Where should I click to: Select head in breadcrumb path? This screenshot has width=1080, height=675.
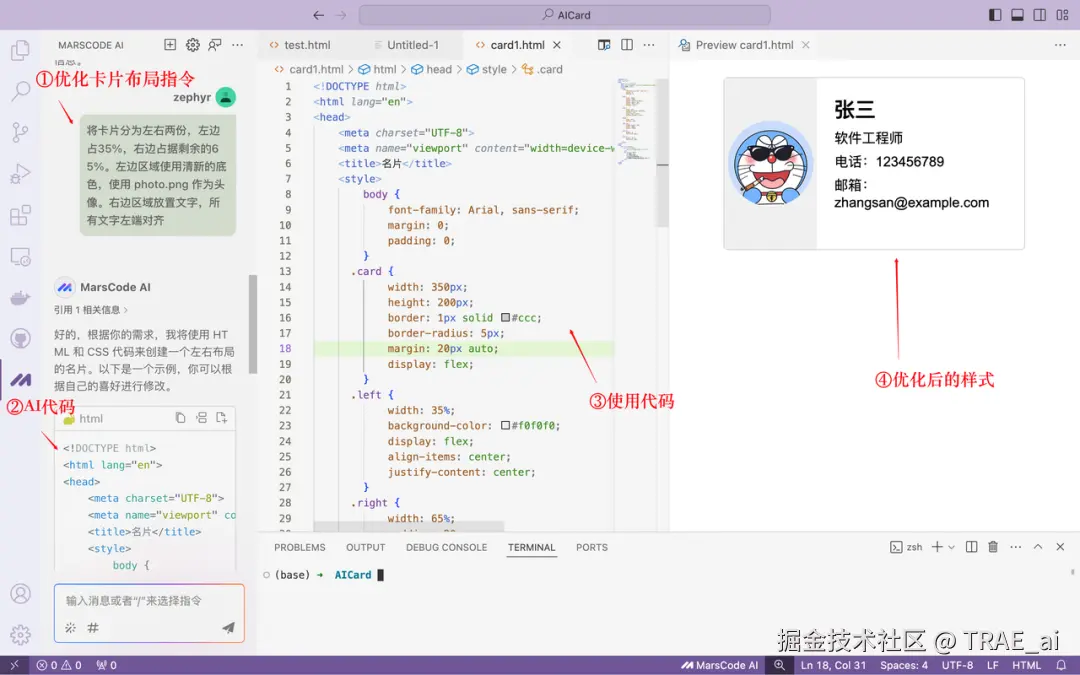tap(431, 70)
